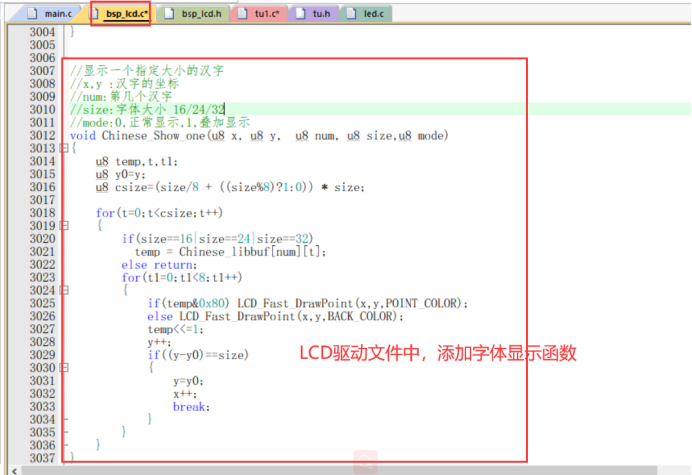Click the 'break;' keyword
The image size is (692, 475).
pyautogui.click(x=191, y=407)
